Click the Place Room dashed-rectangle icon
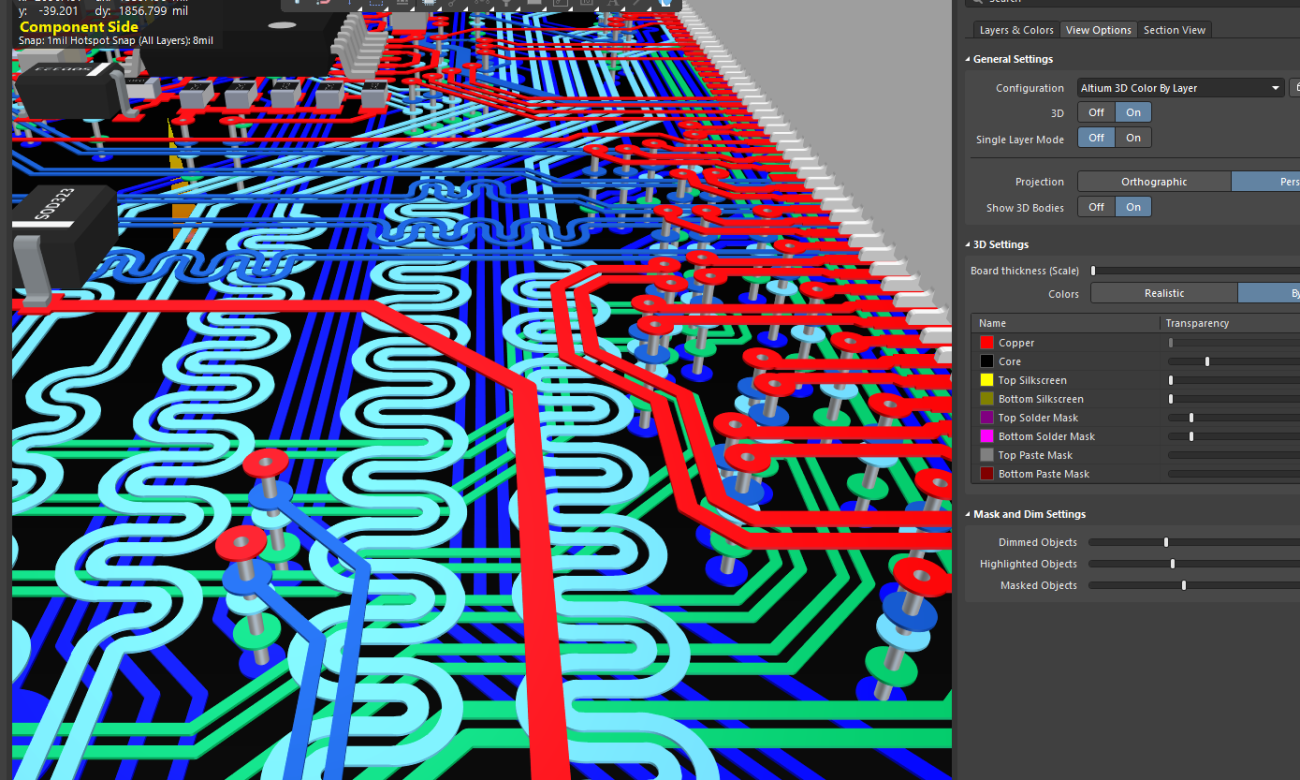Screen dimensions: 1300x780 tap(377, 4)
